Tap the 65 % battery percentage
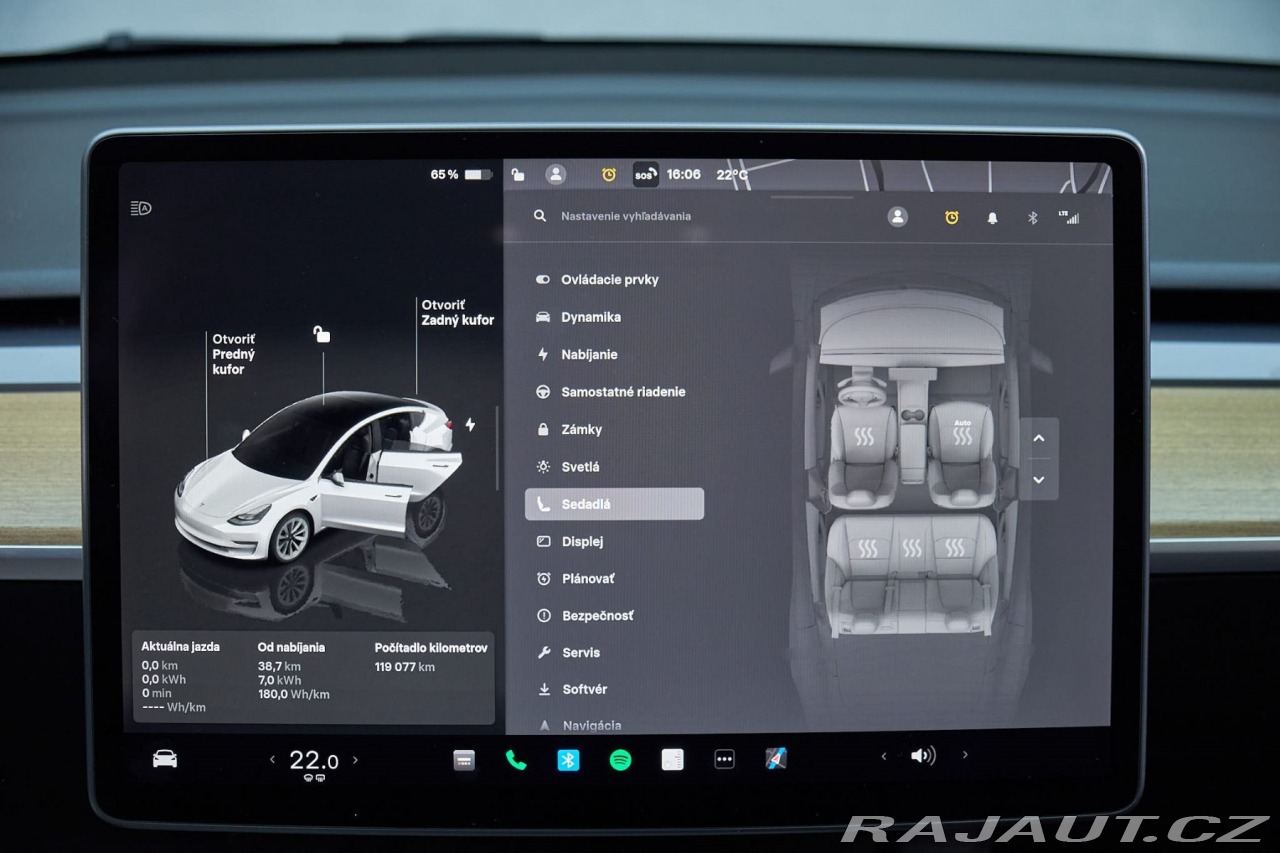This screenshot has width=1280, height=853. [x=445, y=175]
